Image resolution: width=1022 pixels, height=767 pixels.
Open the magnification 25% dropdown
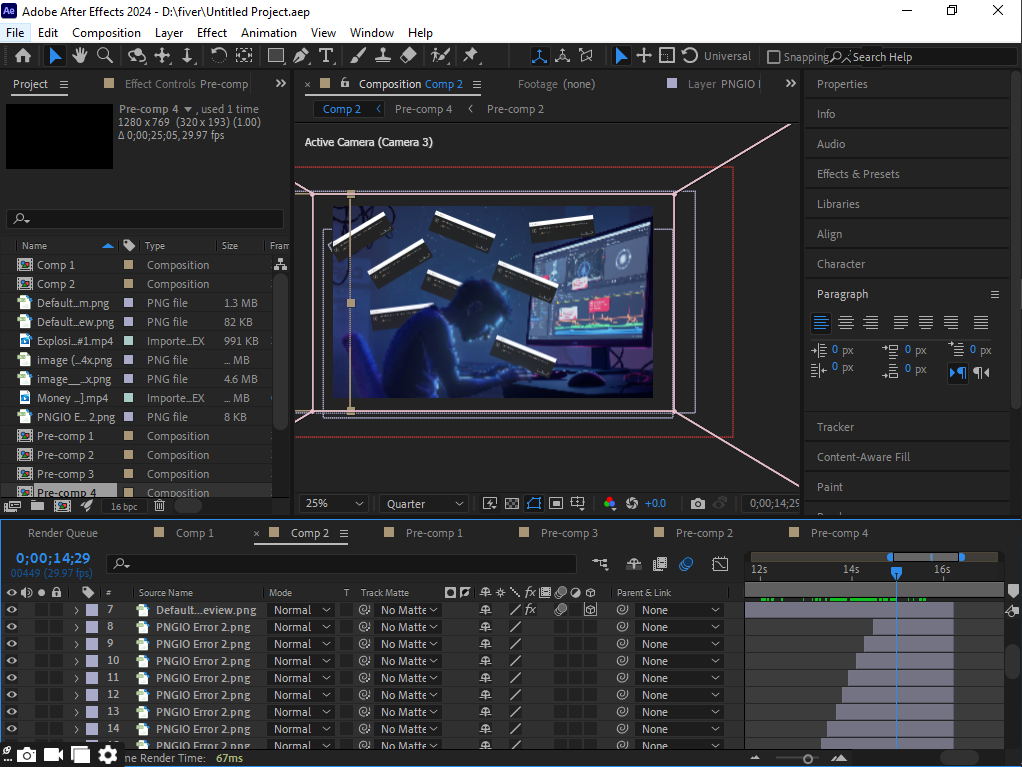click(x=335, y=504)
